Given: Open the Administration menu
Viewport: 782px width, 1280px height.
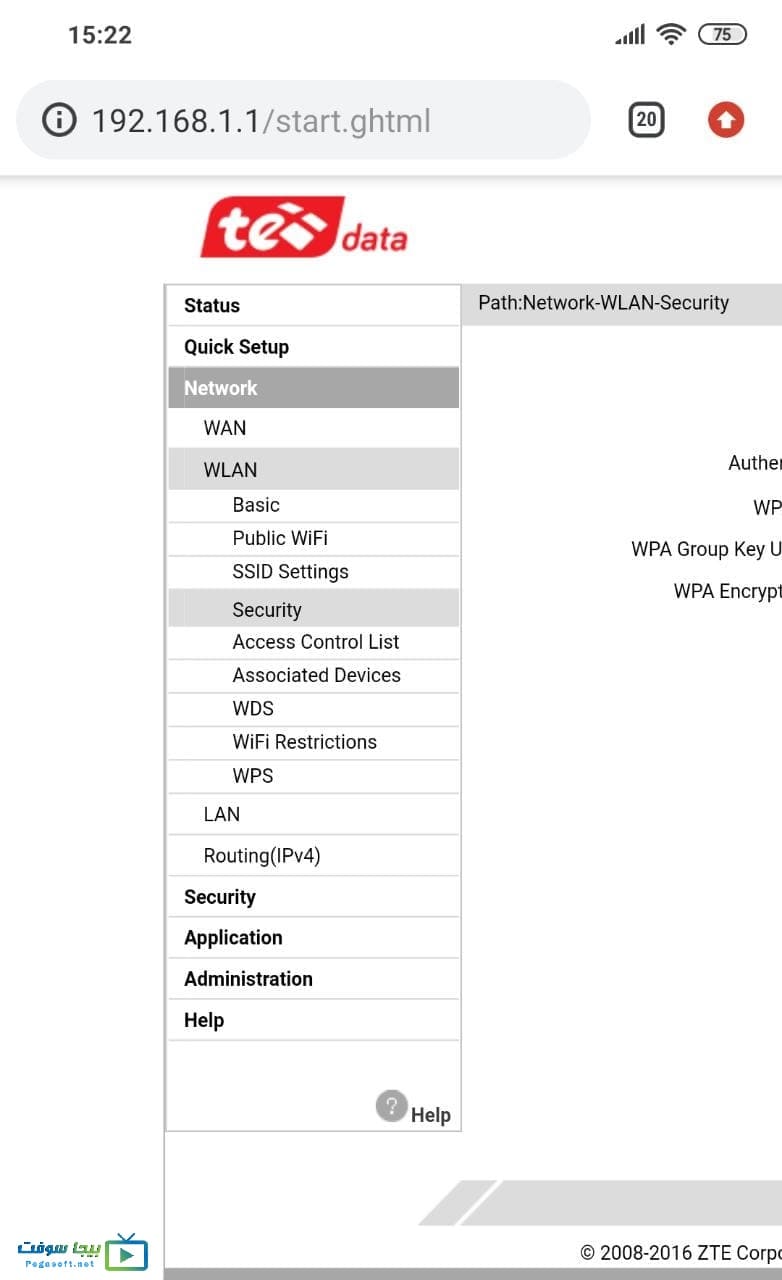Looking at the screenshot, I should (x=314, y=979).
